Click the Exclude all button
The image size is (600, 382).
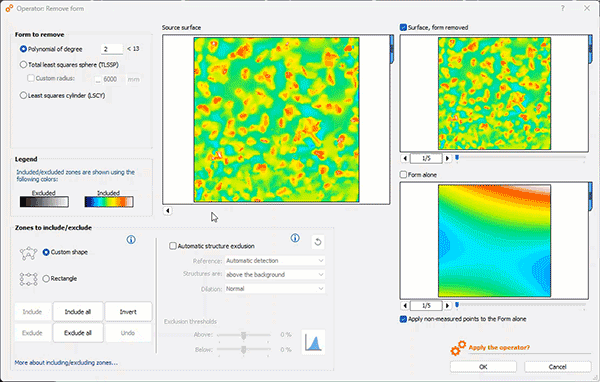(78, 333)
